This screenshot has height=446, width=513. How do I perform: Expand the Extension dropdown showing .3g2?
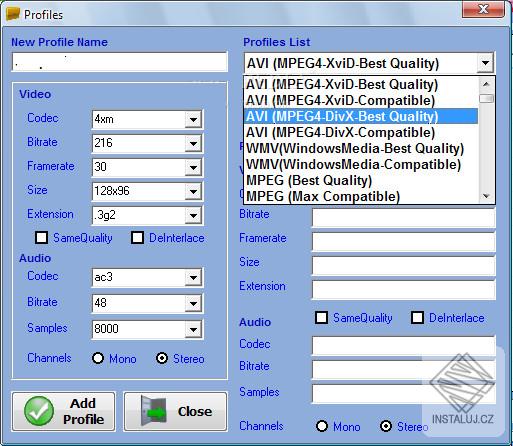[193, 215]
